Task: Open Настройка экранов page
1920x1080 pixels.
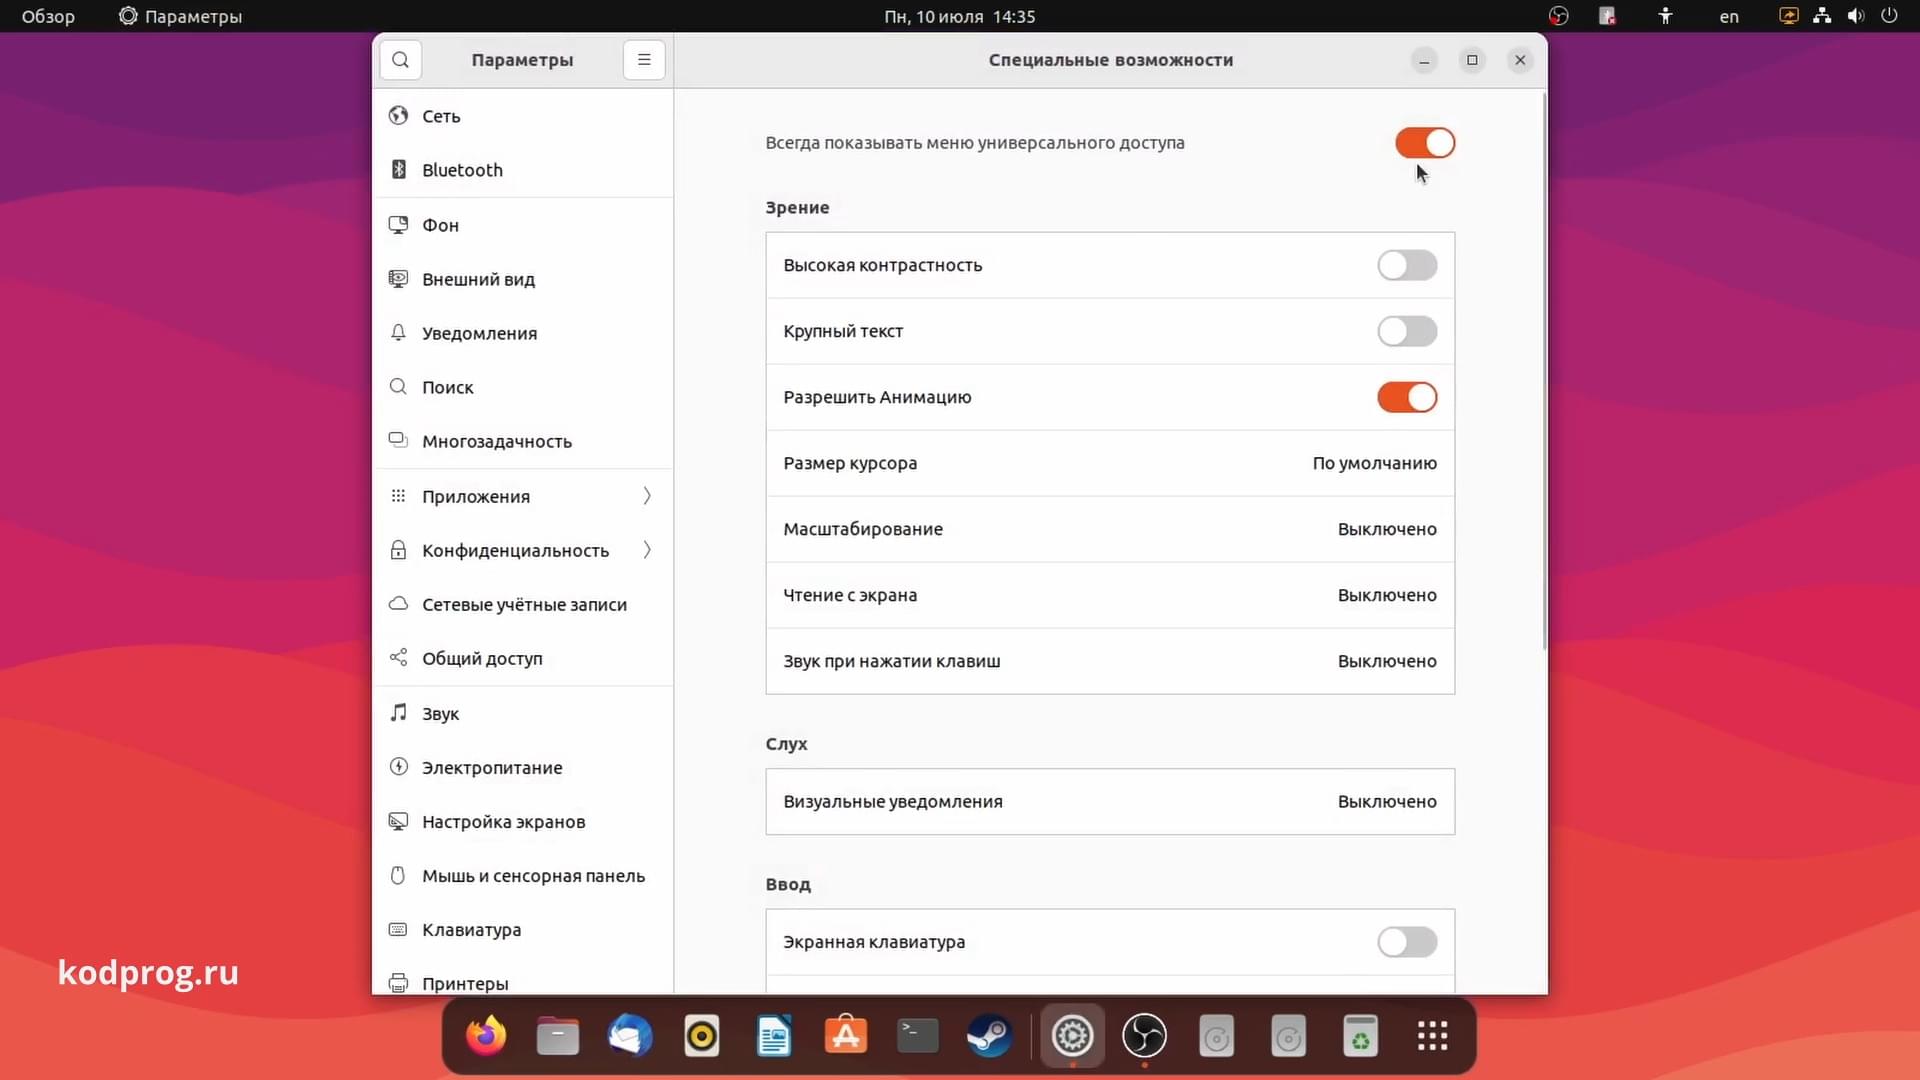Action: (523, 822)
